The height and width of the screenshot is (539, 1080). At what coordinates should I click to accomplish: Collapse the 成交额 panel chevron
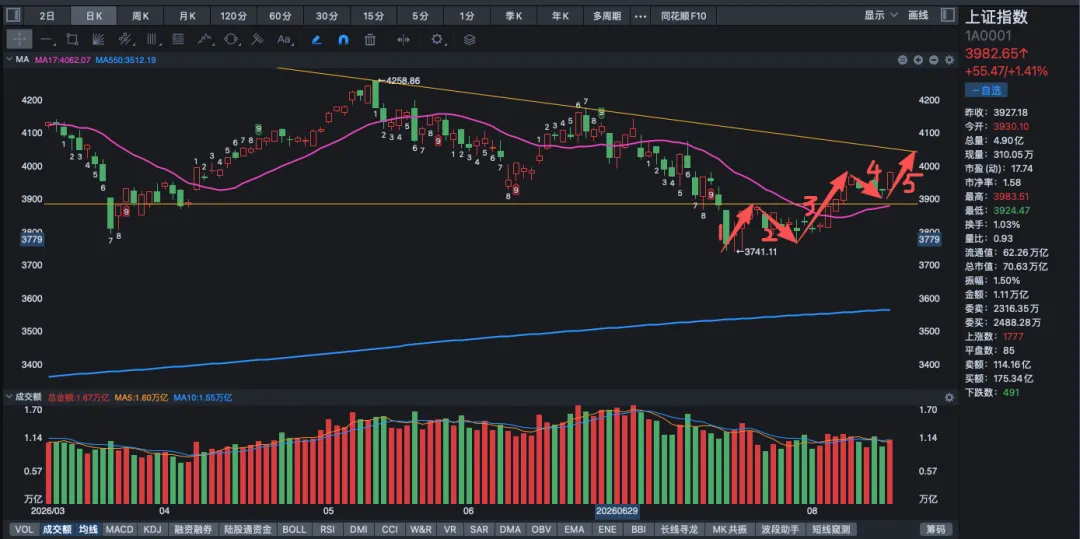tap(8, 397)
